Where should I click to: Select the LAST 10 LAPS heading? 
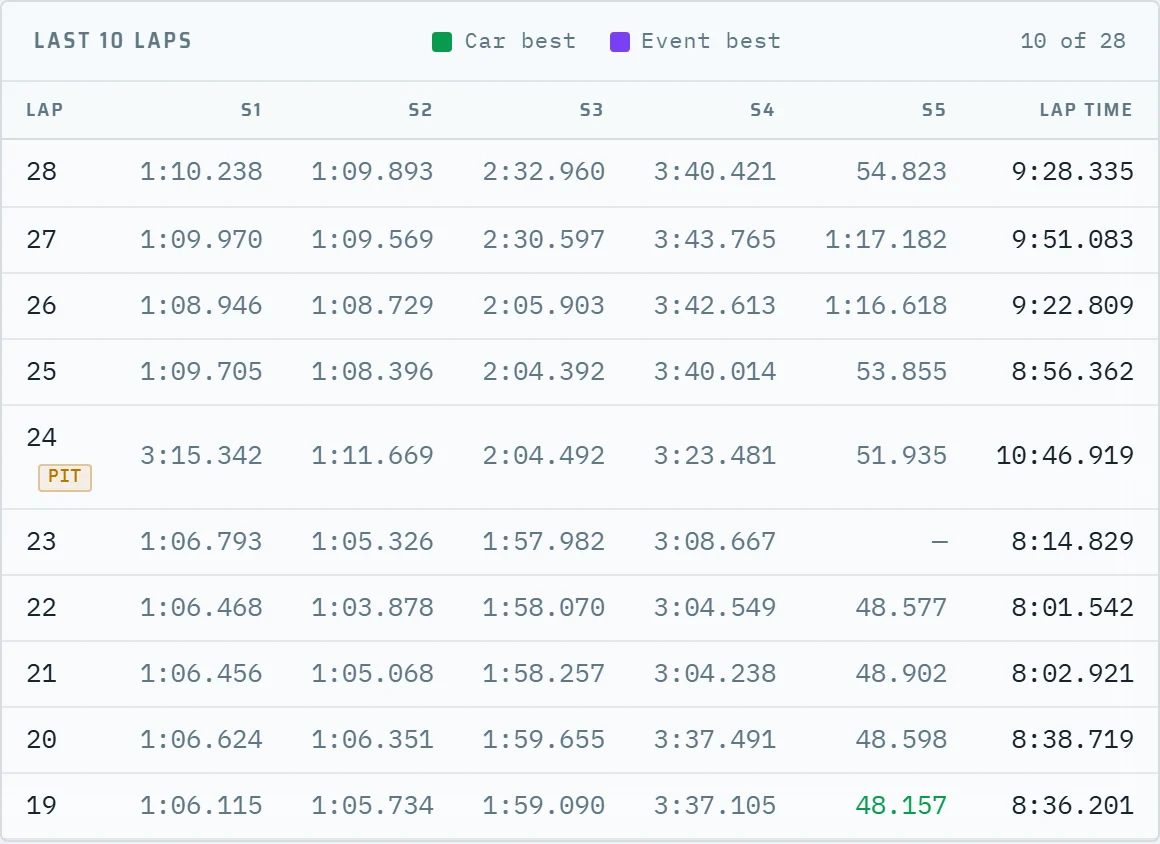tap(112, 41)
